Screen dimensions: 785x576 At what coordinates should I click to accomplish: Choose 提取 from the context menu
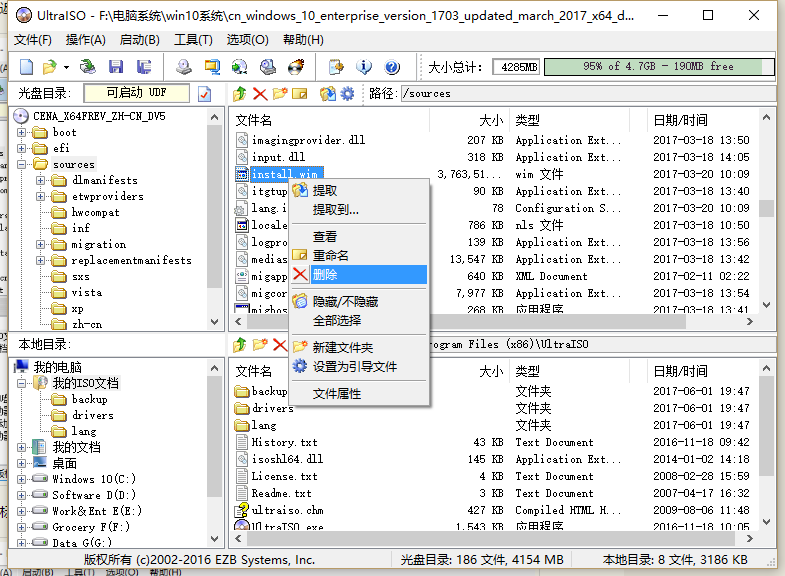click(x=359, y=191)
